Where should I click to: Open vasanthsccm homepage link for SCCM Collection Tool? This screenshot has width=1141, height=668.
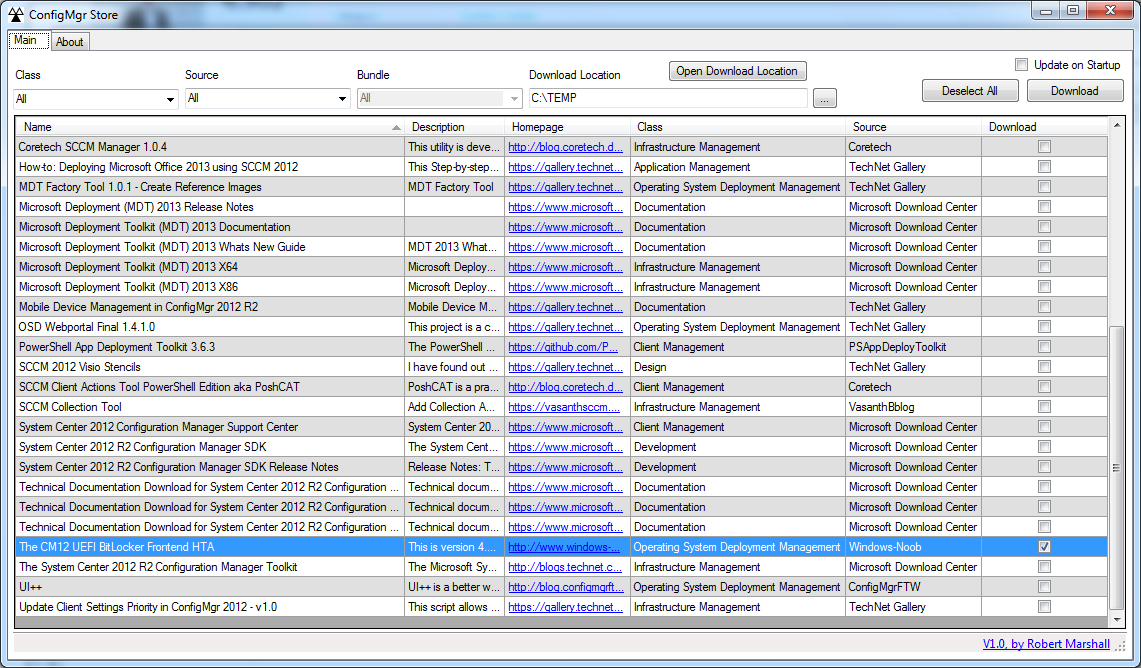coord(564,407)
